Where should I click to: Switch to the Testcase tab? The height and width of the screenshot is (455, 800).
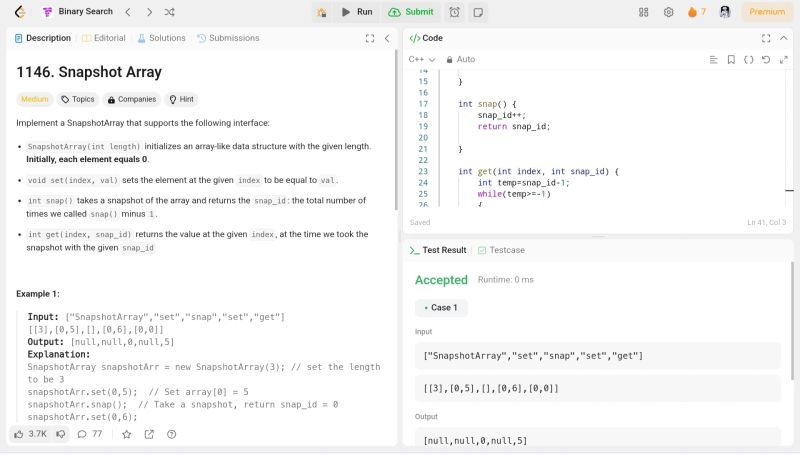click(501, 250)
